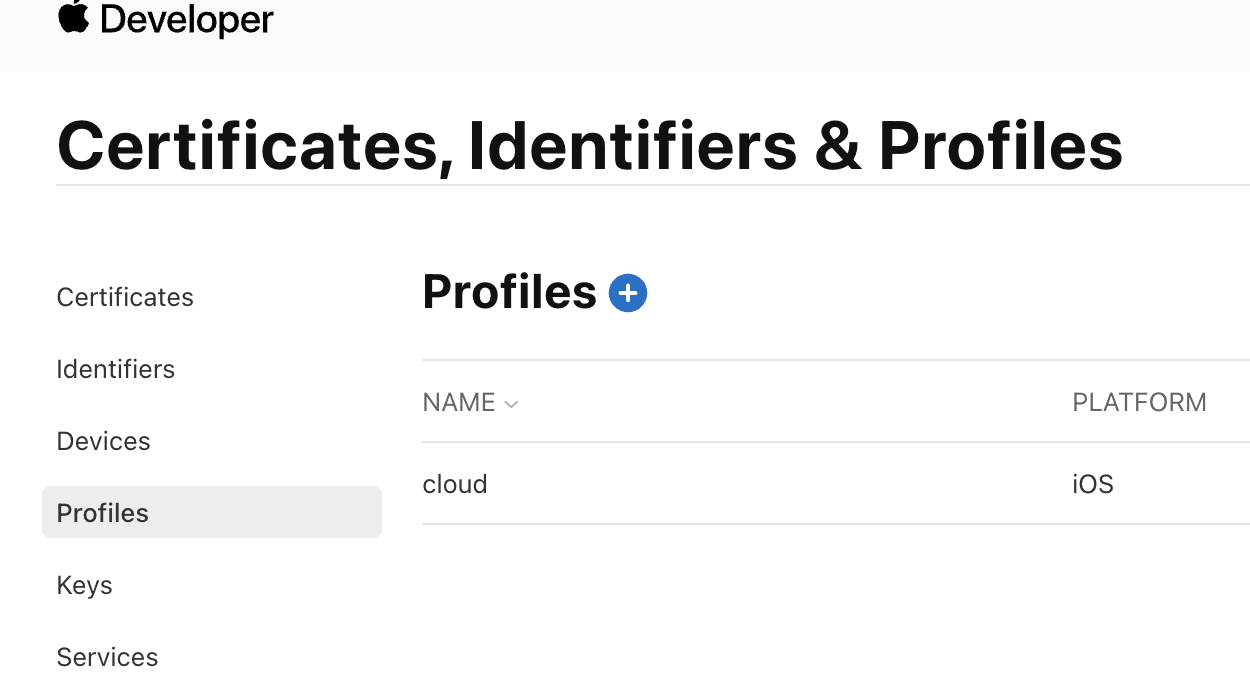1250x684 pixels.
Task: Click the NAME column sort chevron
Action: [511, 404]
